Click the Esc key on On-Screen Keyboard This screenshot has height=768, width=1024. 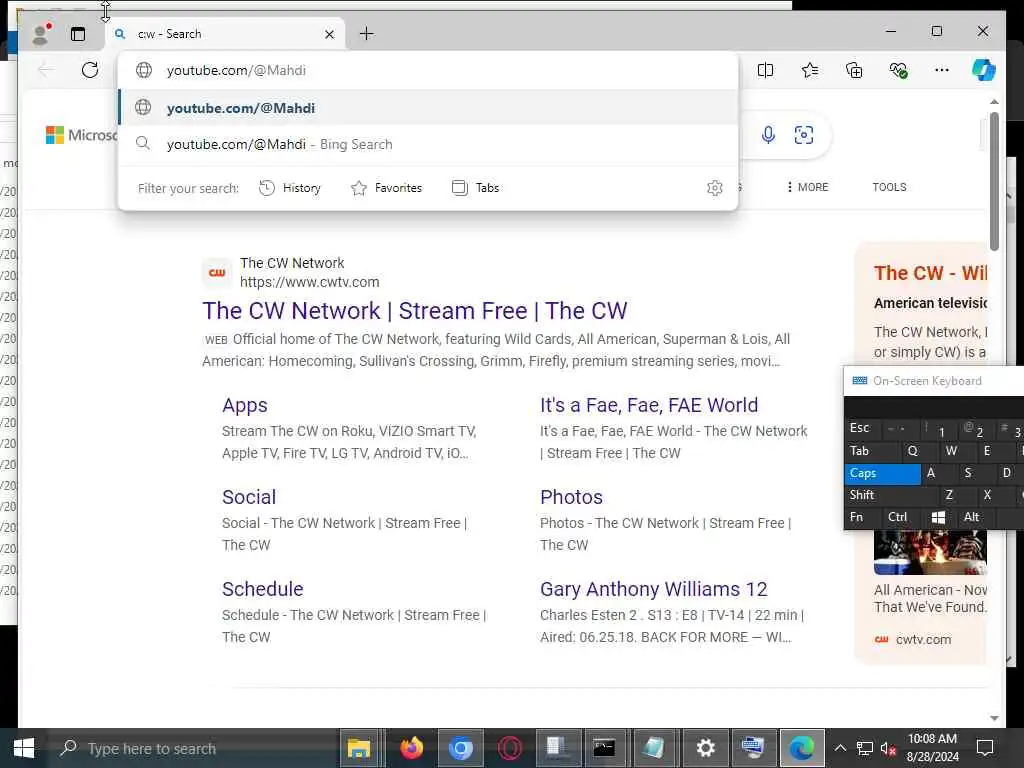pyautogui.click(x=861, y=428)
